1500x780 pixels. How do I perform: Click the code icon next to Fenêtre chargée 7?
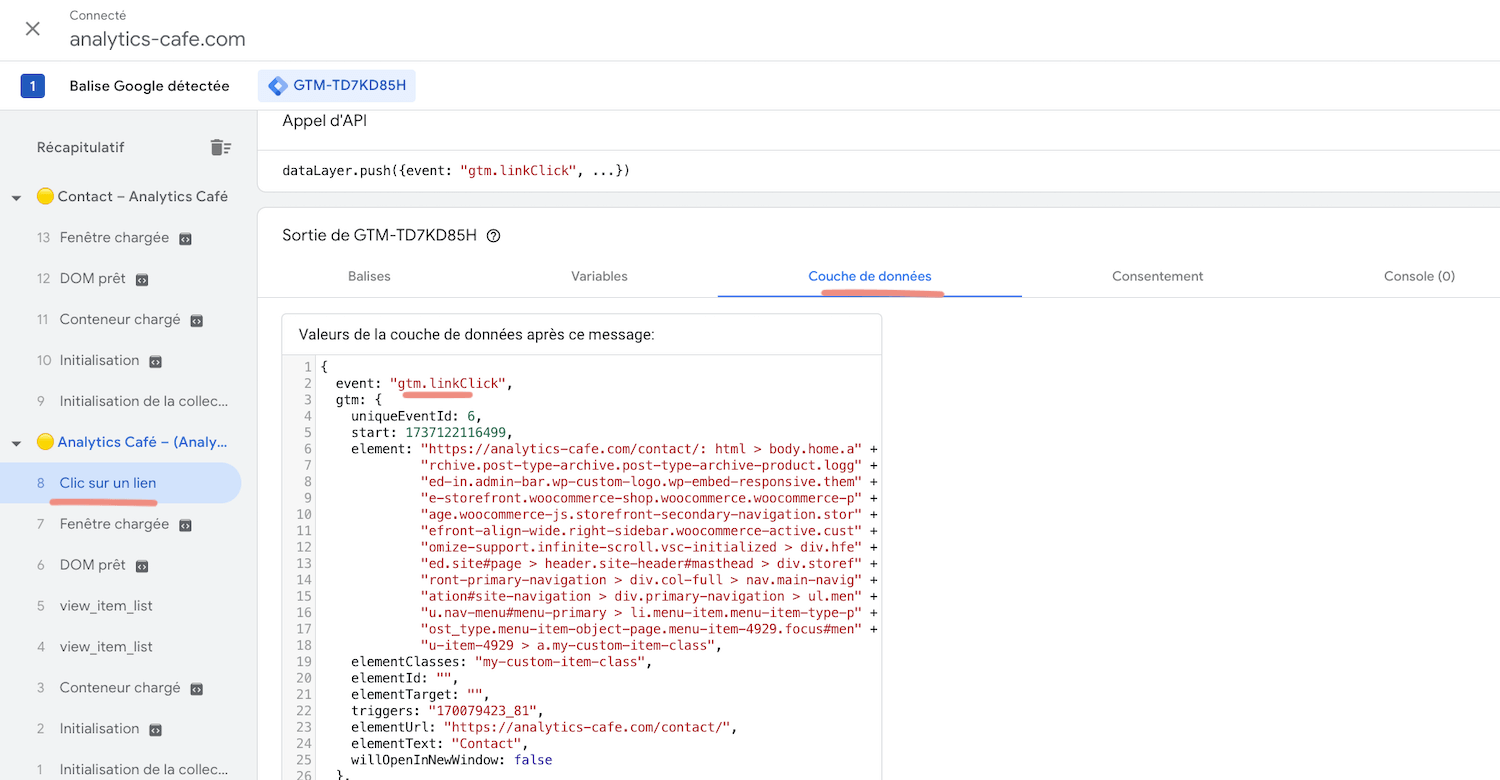tap(185, 525)
